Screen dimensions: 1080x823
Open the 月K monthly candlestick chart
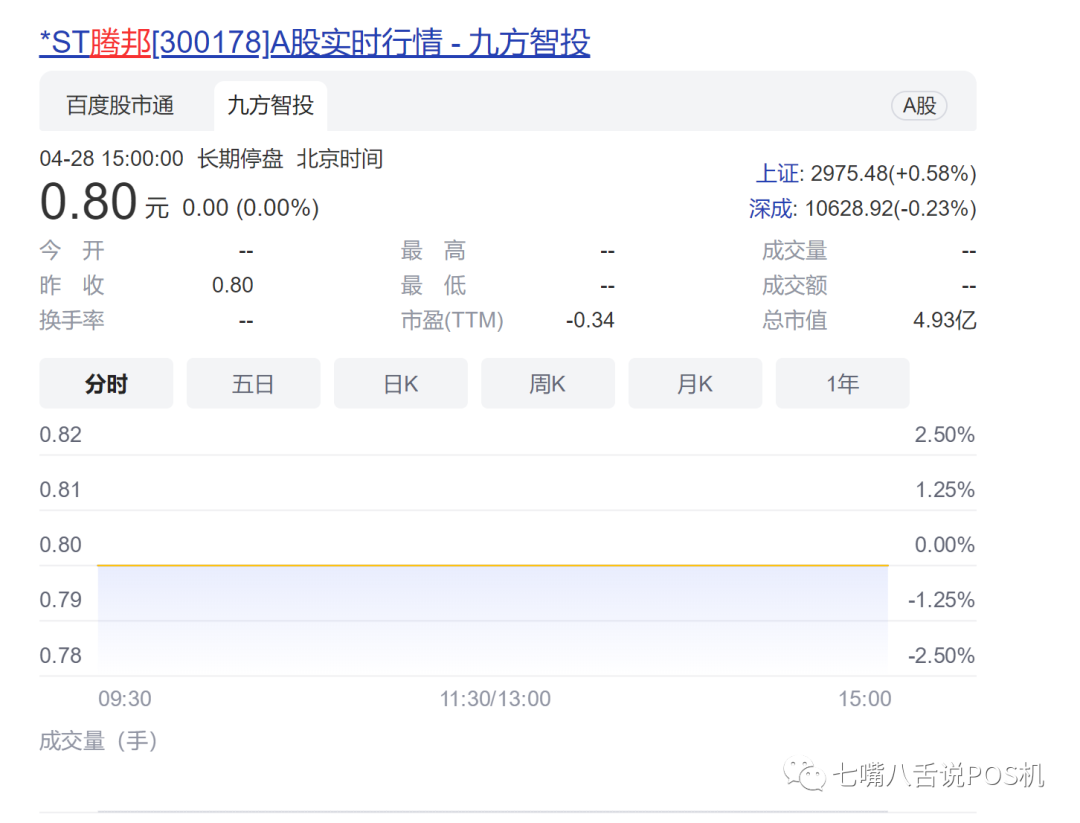694,383
